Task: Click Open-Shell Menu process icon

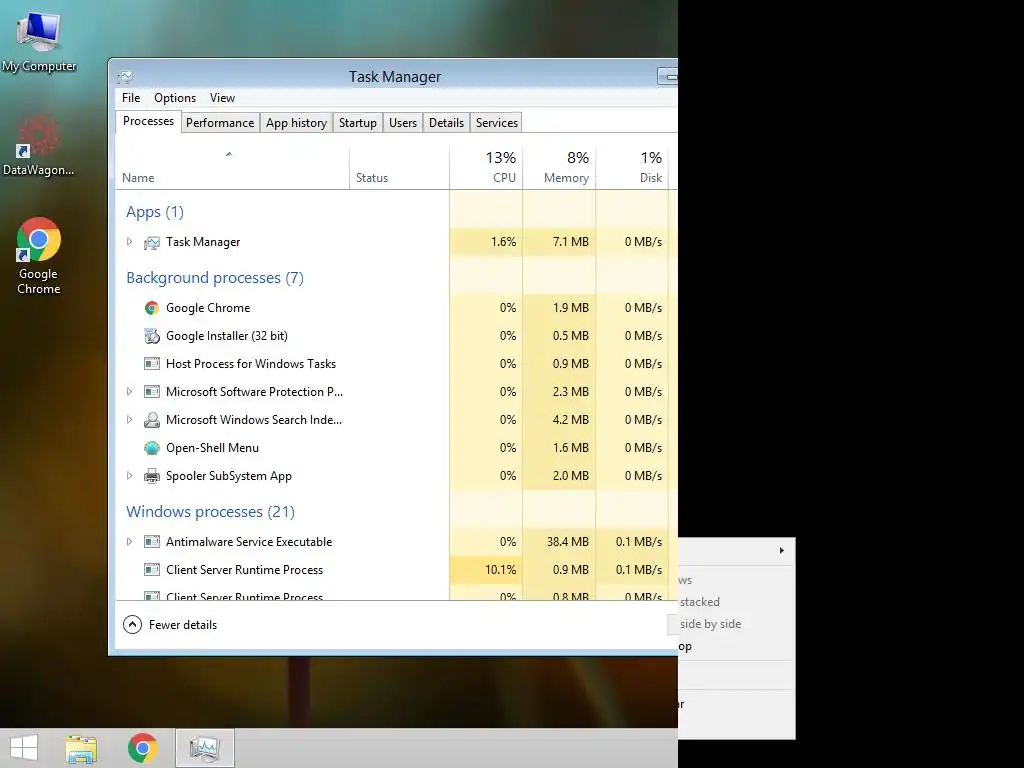Action: coord(152,448)
